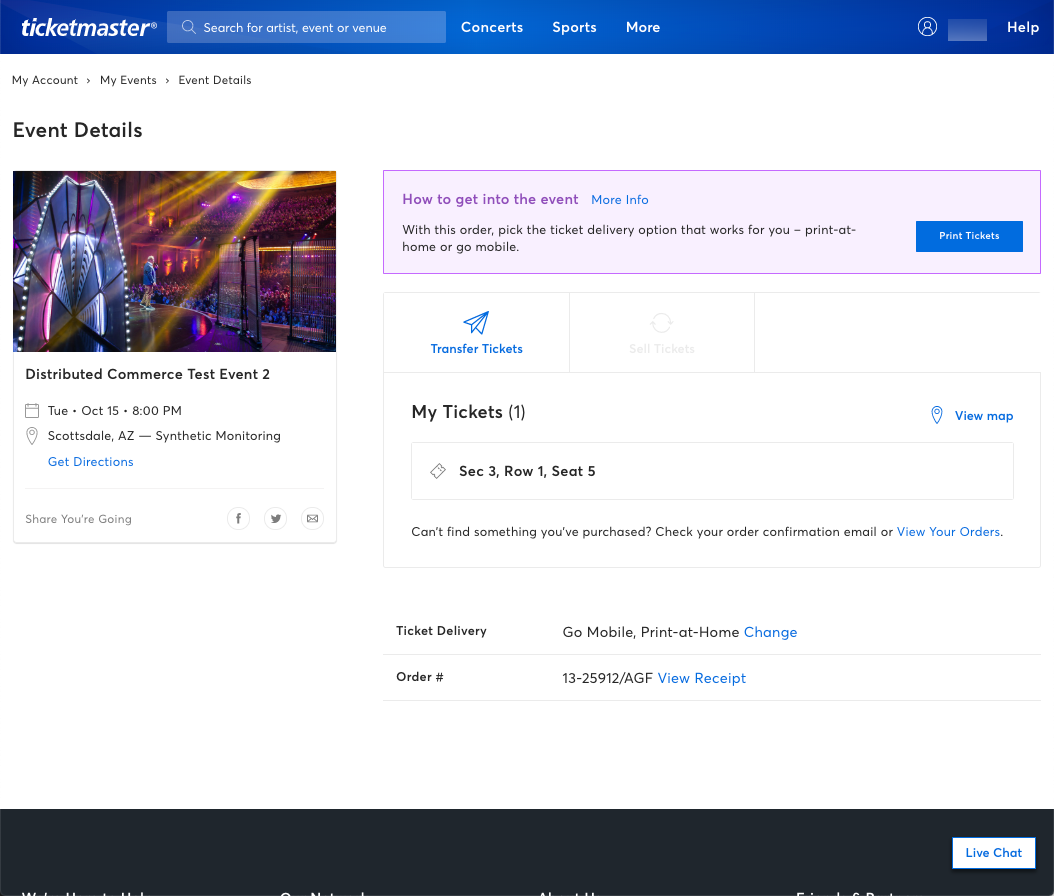
Task: Click the Order # label
Action: tap(420, 677)
